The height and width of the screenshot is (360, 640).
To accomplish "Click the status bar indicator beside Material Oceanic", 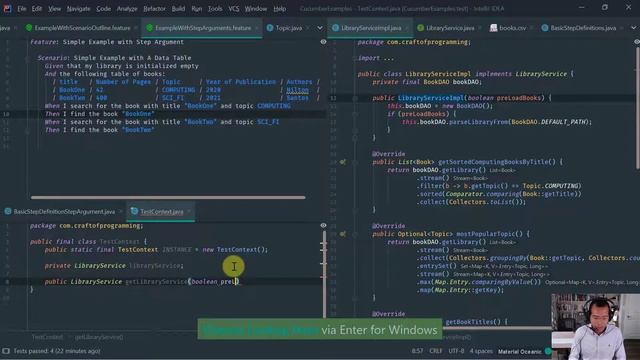I will pos(548,351).
